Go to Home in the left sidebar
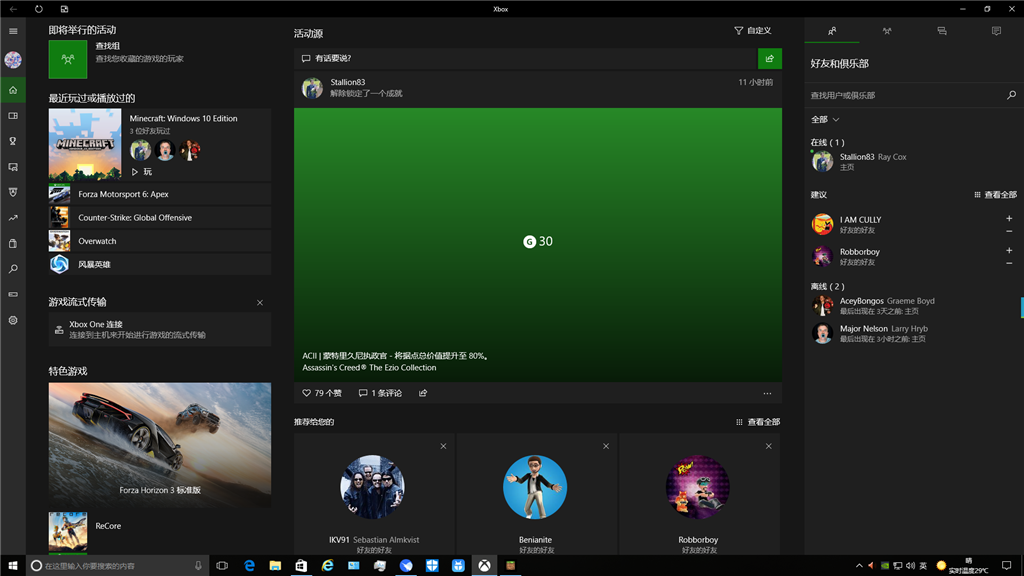 13,90
